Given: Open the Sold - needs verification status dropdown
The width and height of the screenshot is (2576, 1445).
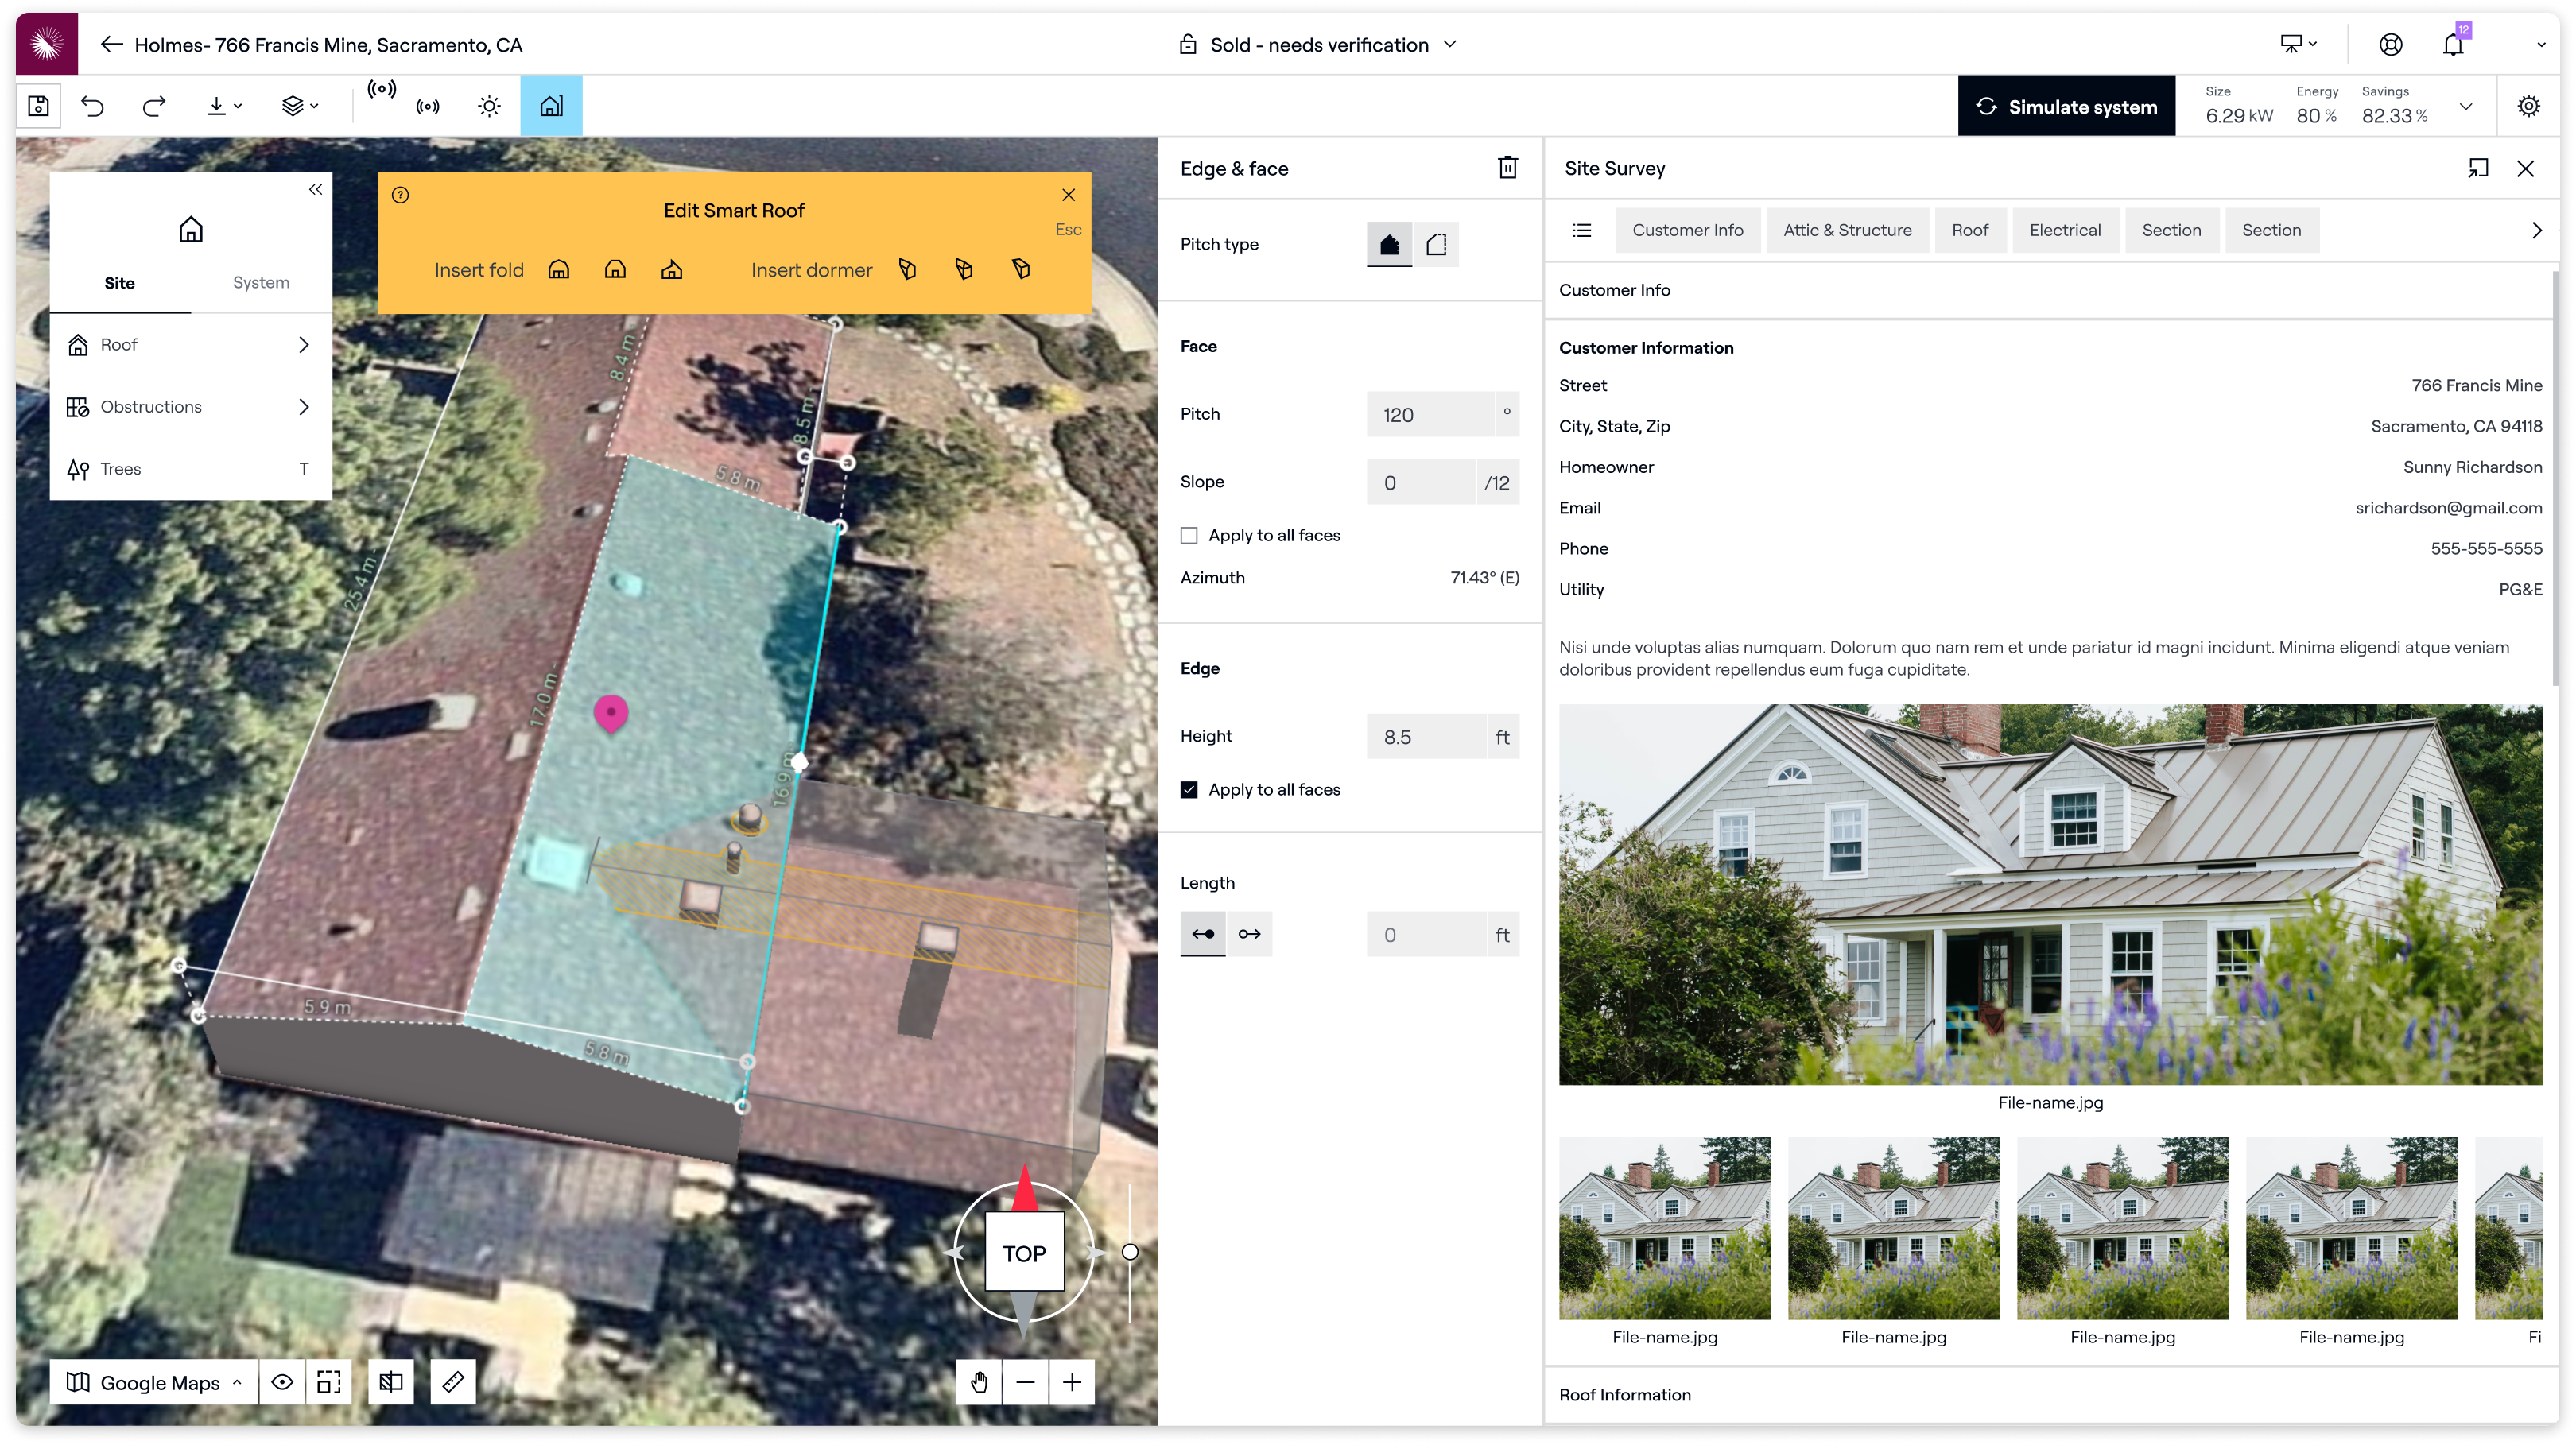Looking at the screenshot, I should point(1318,44).
